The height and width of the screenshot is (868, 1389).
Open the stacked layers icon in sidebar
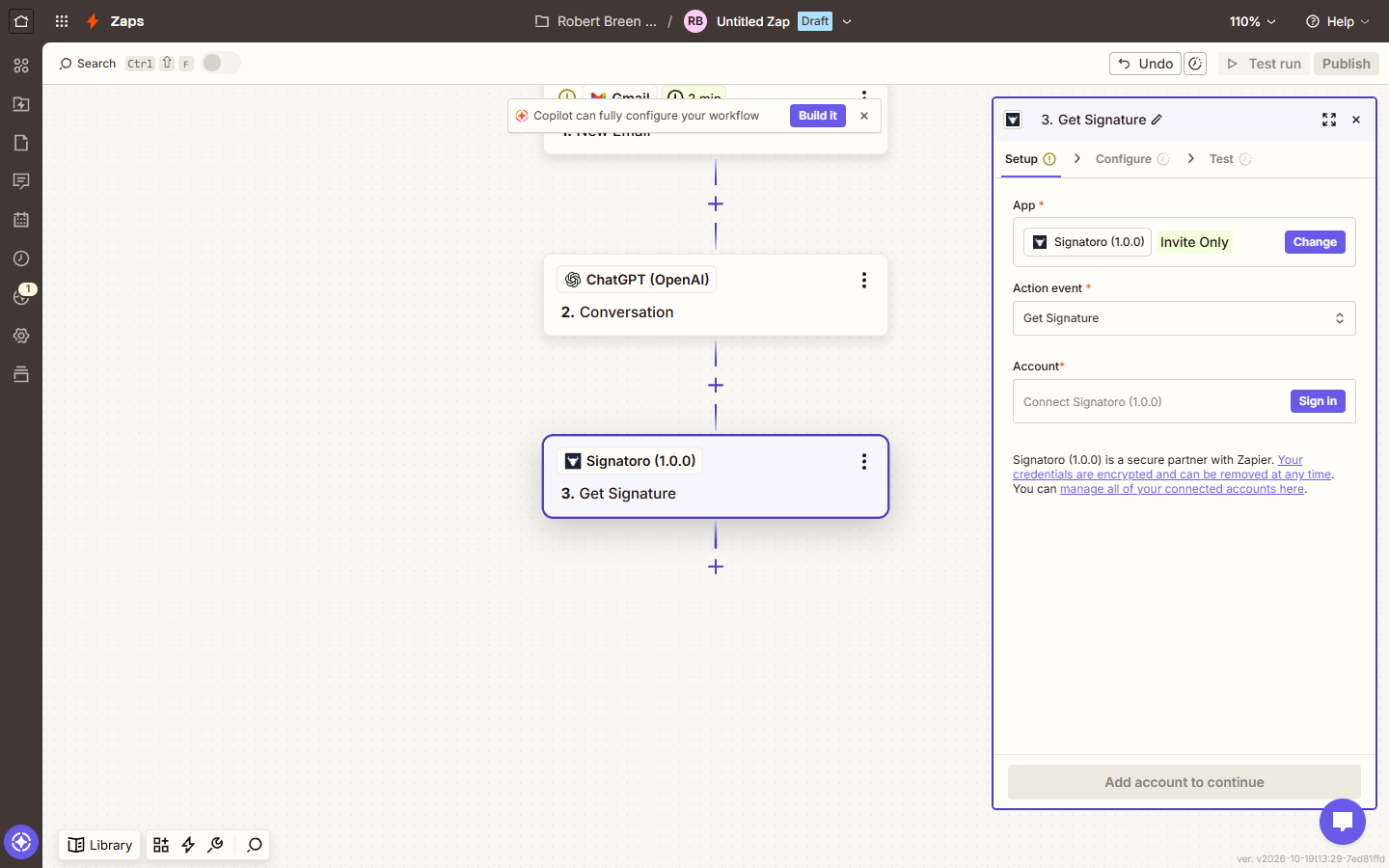21,374
